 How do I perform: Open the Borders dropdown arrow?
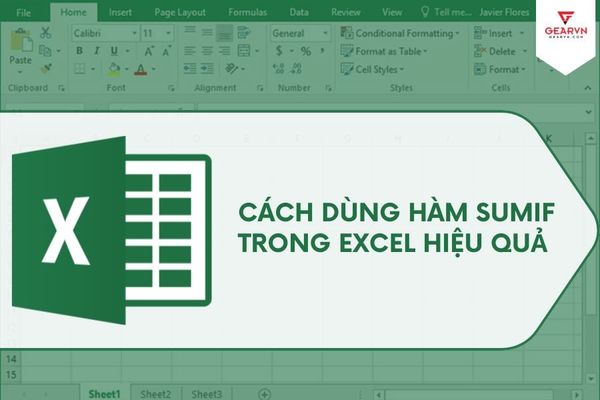(x=93, y=69)
